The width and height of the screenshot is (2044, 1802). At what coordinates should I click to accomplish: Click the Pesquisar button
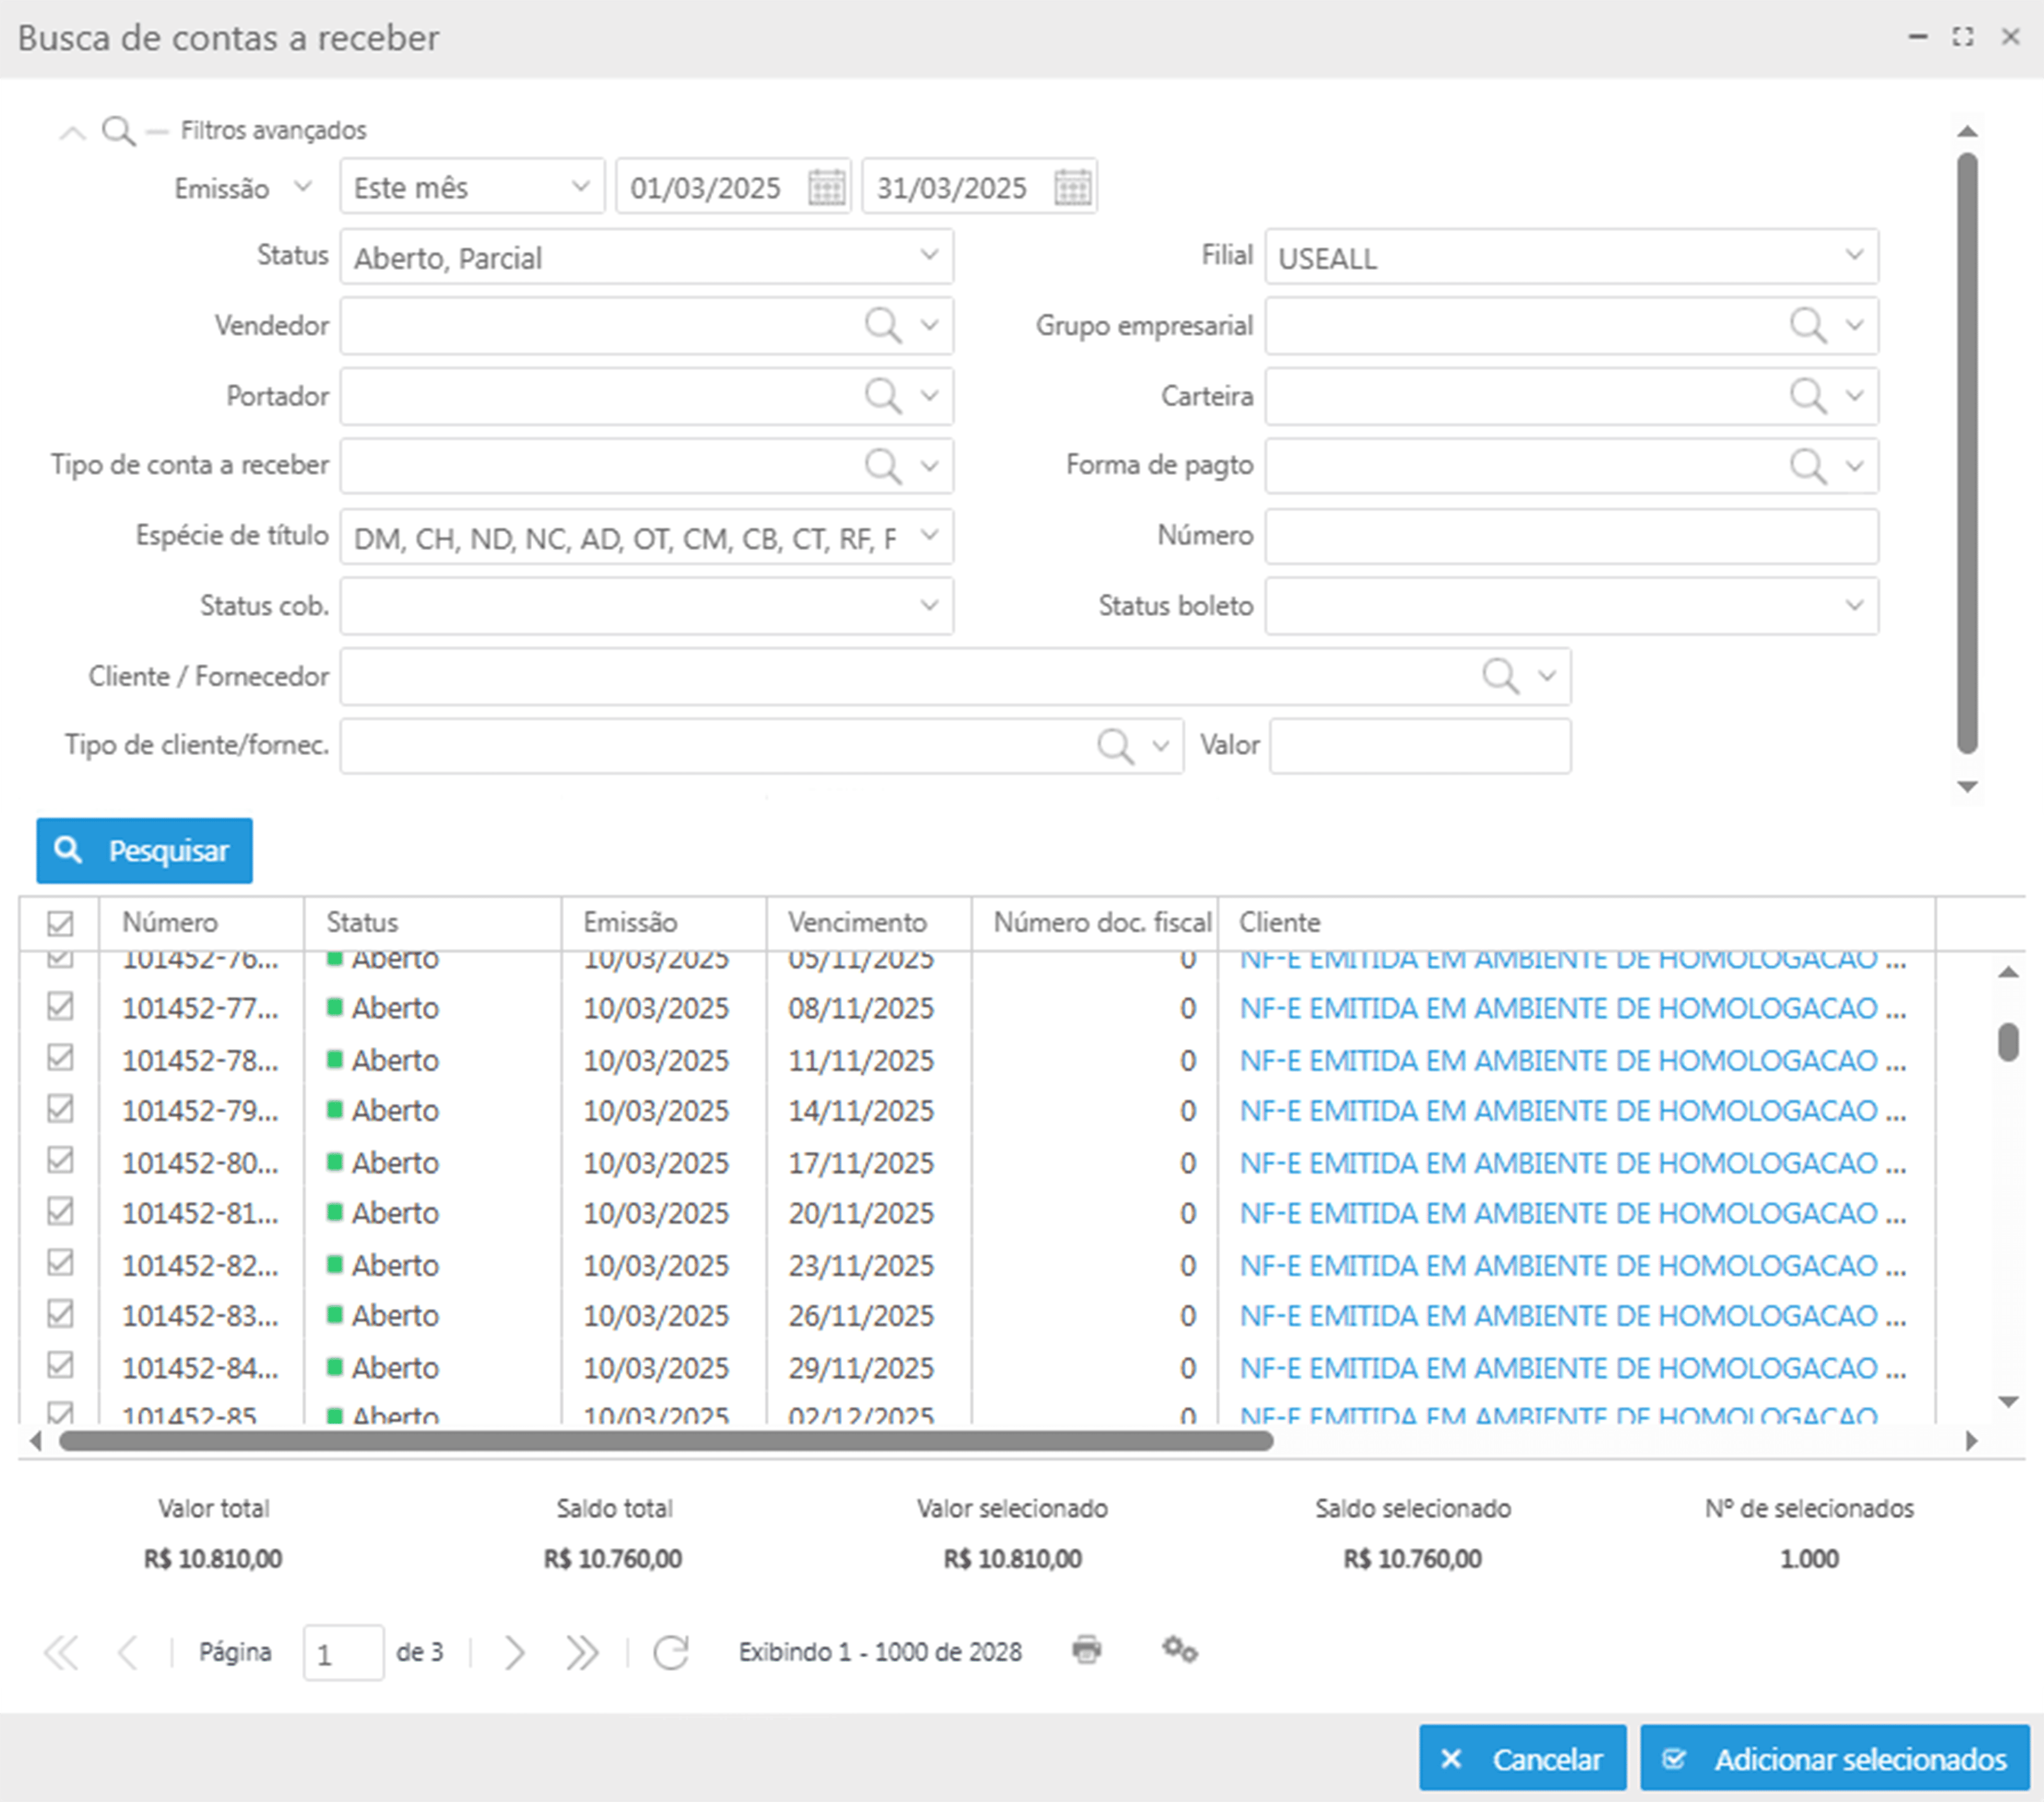point(144,851)
